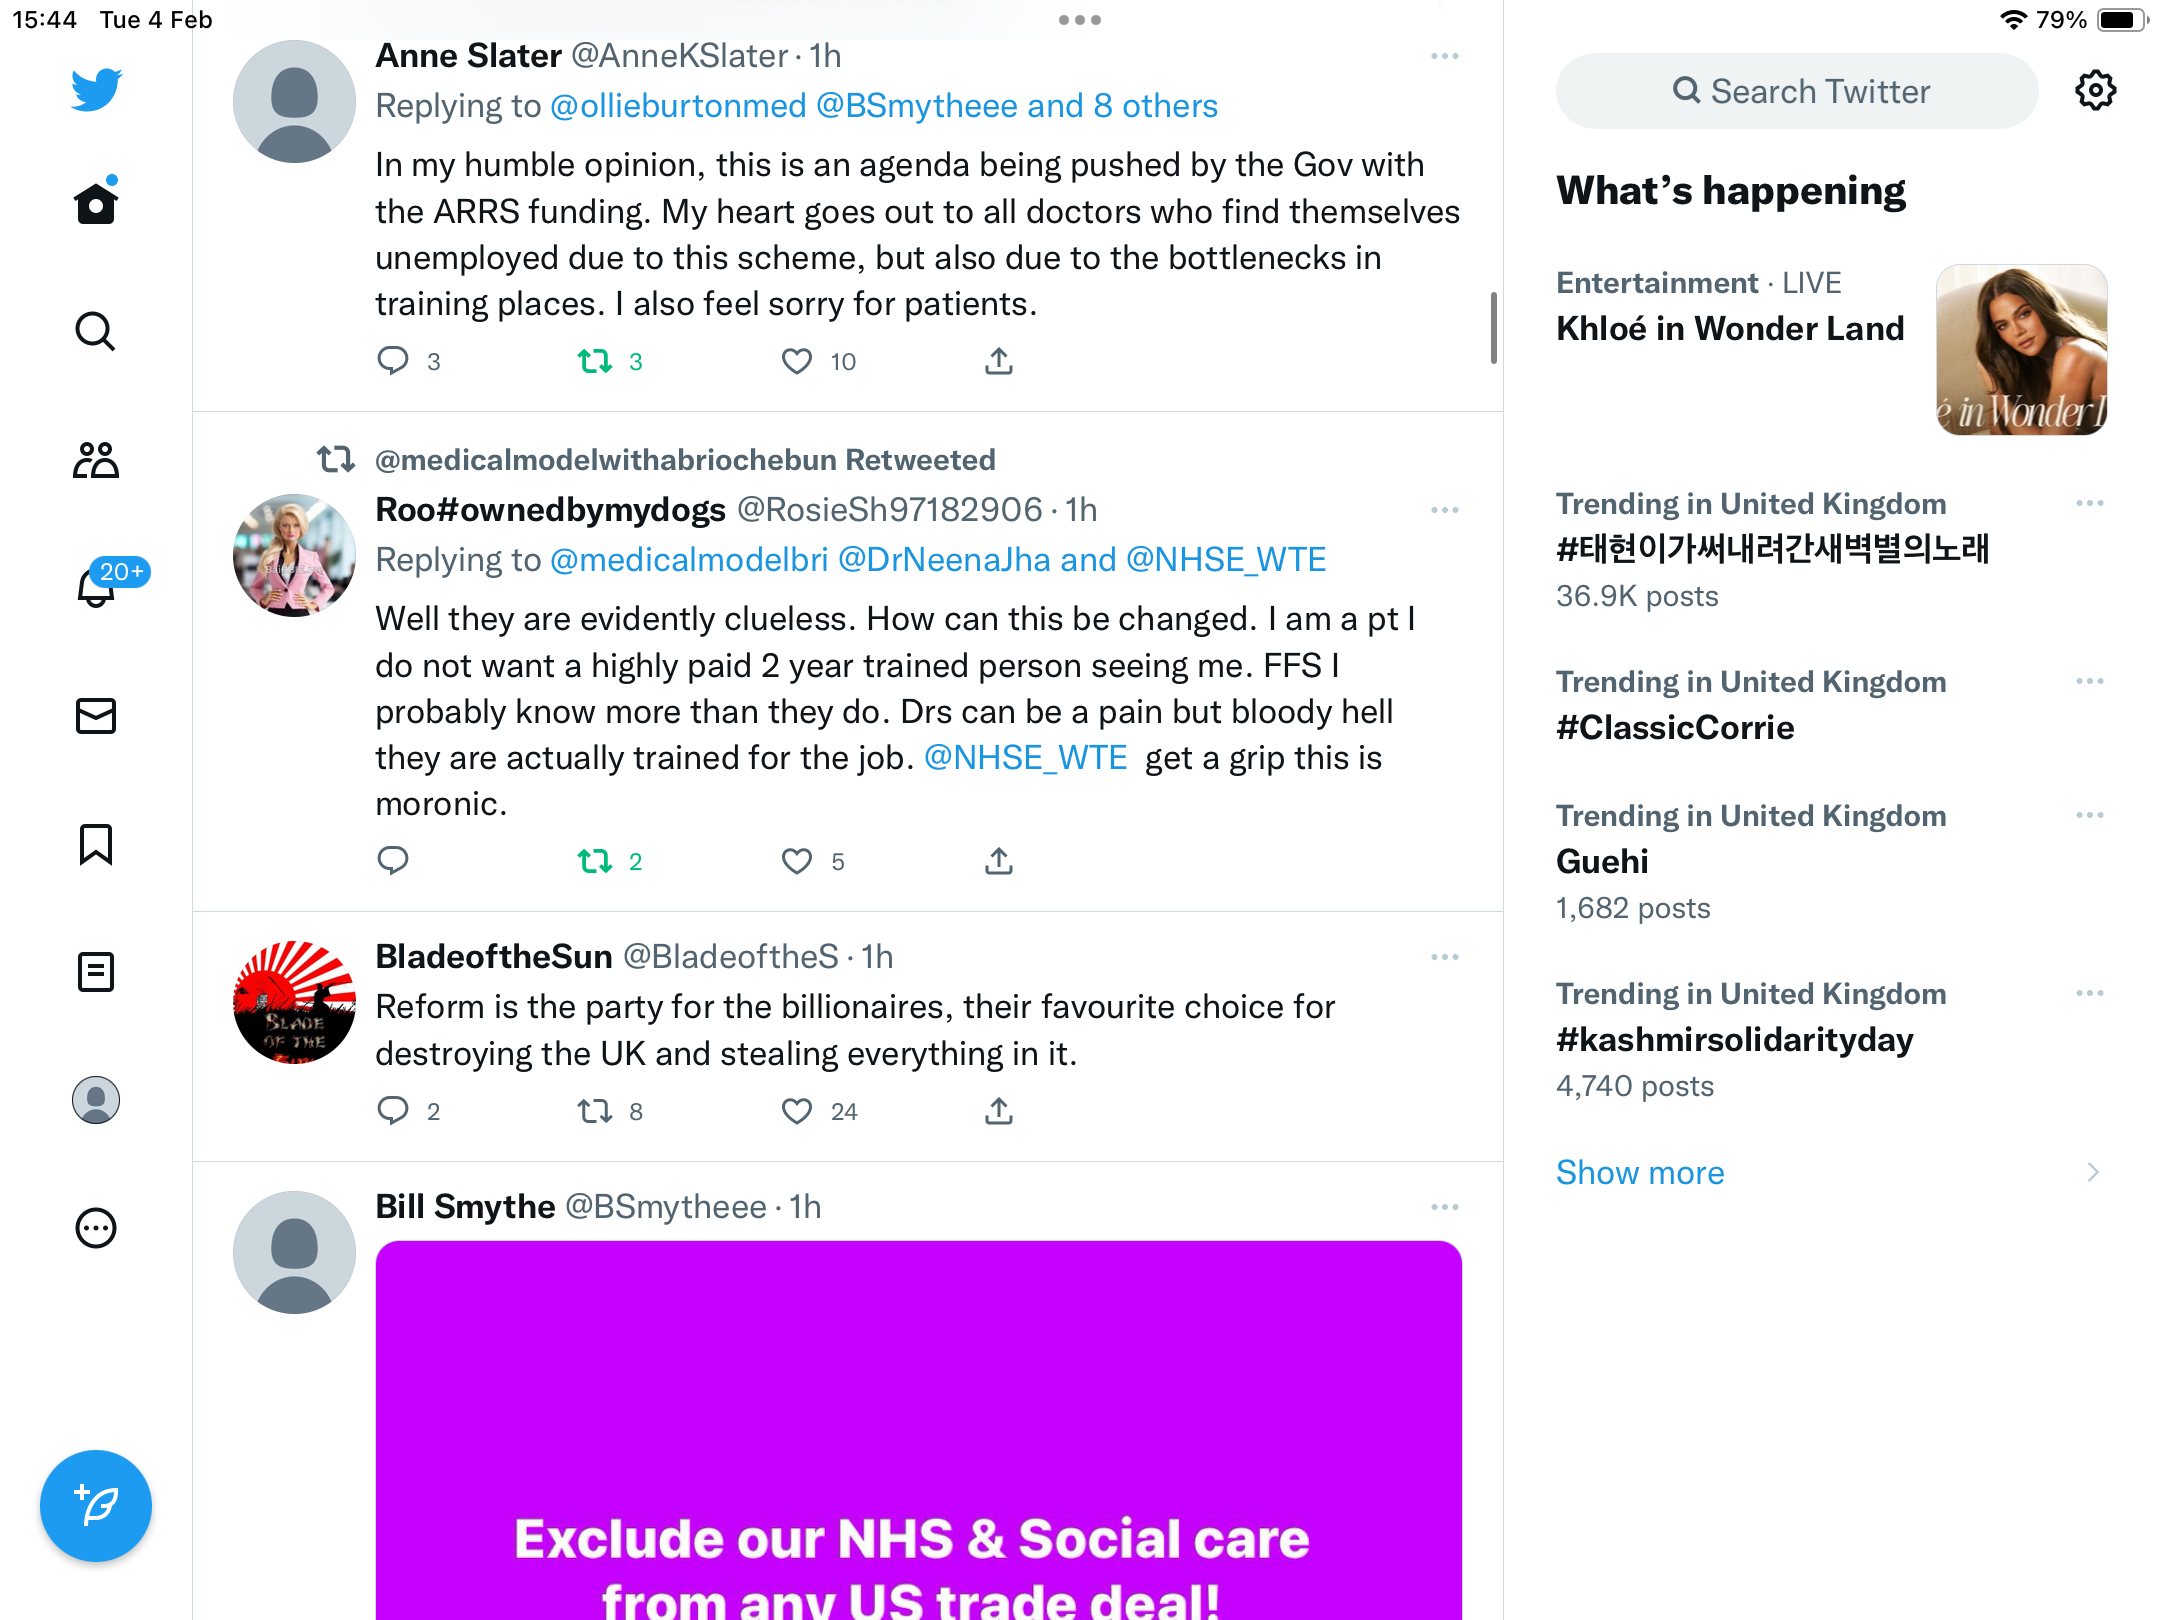The height and width of the screenshot is (1620, 2160).
Task: Open more options for #ClassicCorrie trend
Action: (x=2090, y=681)
